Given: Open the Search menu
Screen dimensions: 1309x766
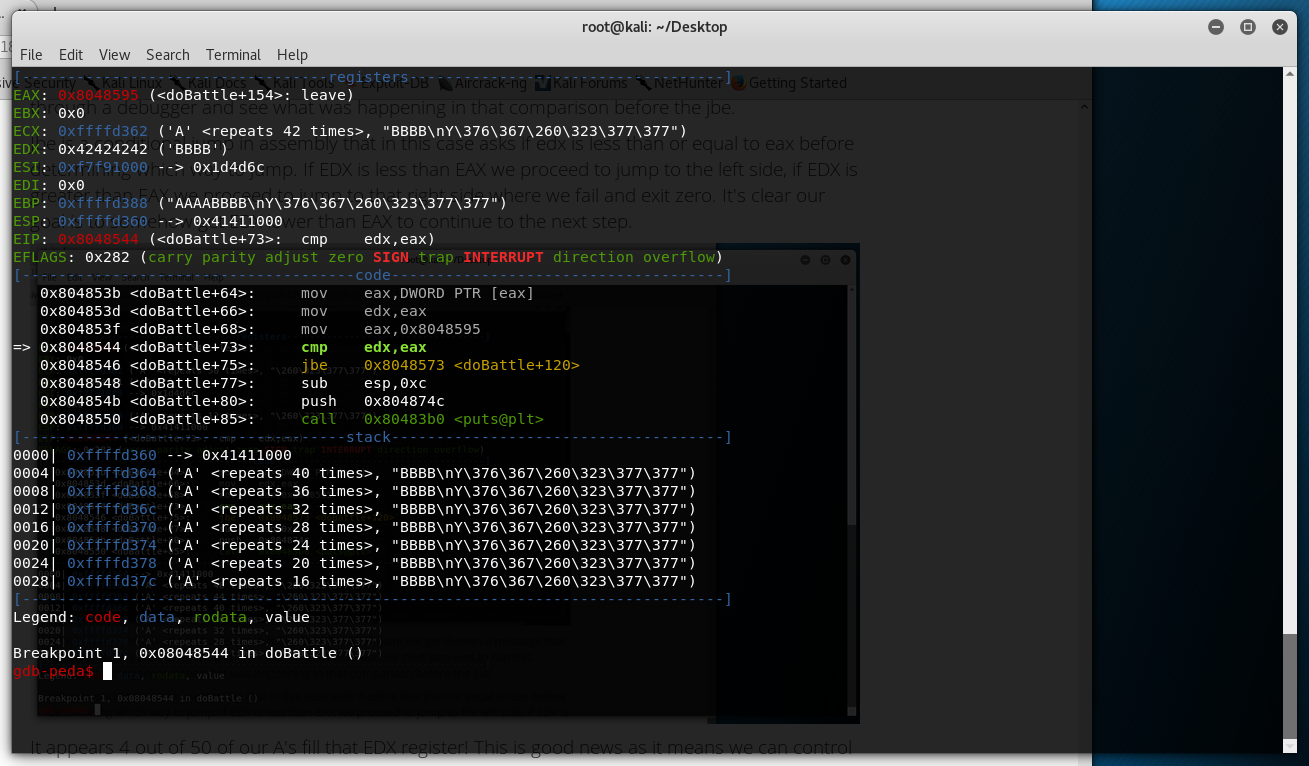Looking at the screenshot, I should coord(167,55).
